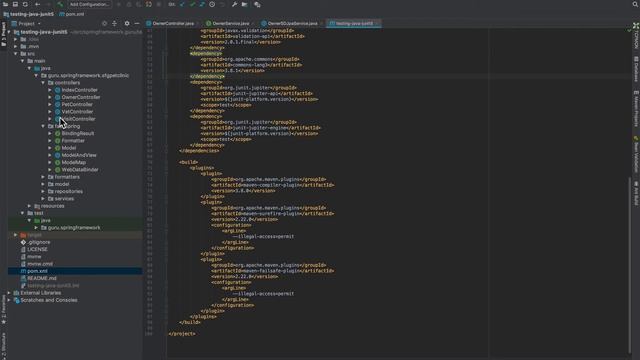Select the testing-java-junit5 pom editor tab

354,23
